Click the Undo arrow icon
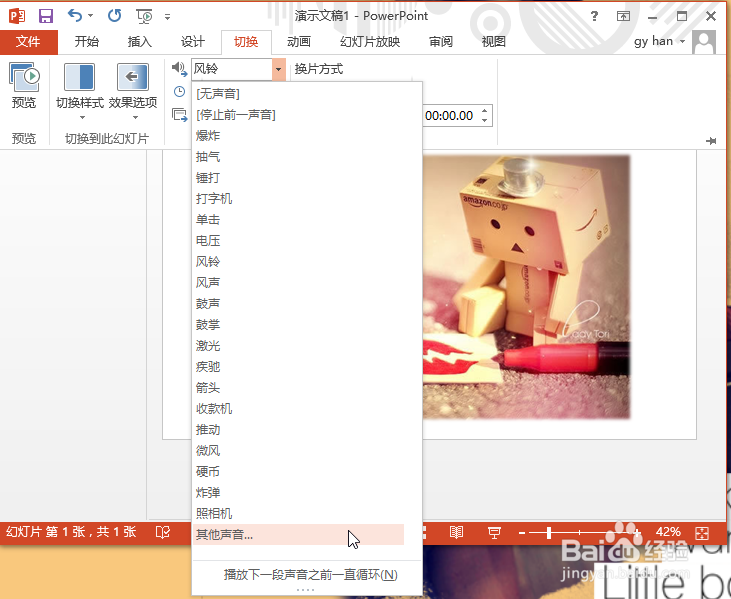 click(75, 15)
